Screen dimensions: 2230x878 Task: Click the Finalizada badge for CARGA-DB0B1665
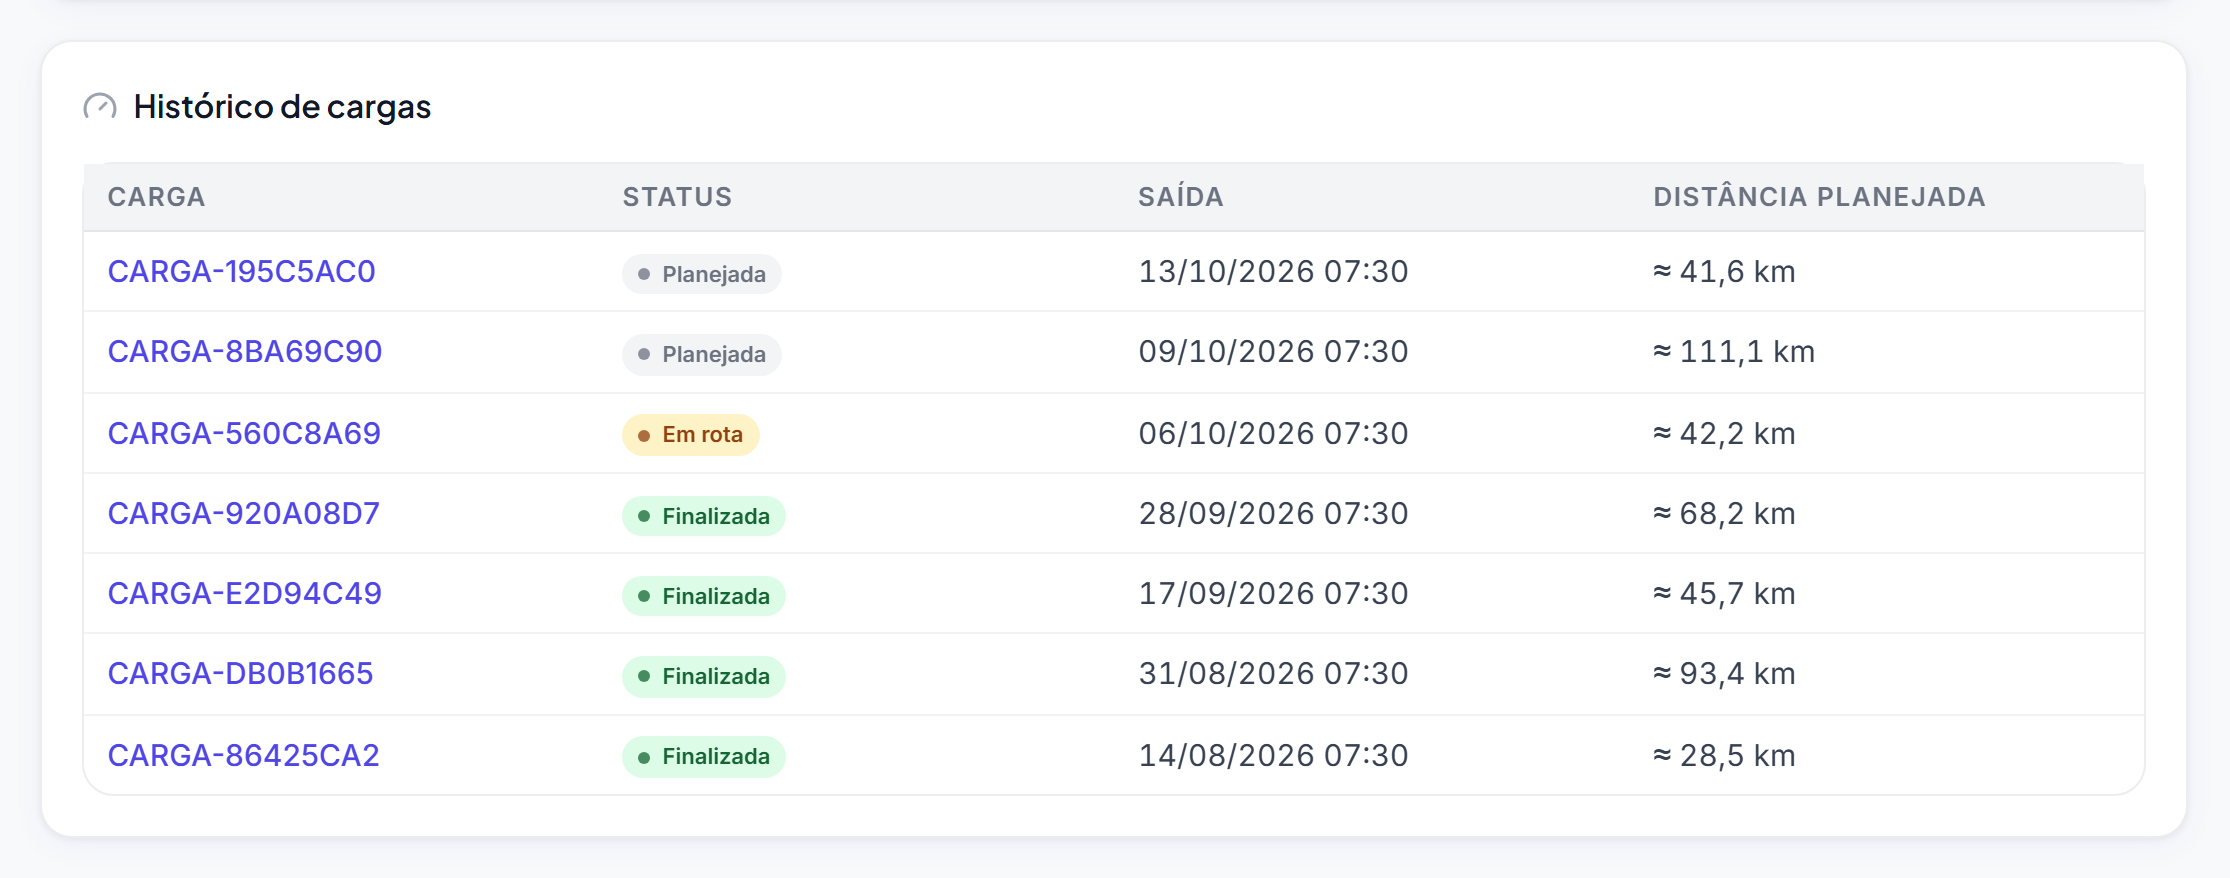coord(704,676)
